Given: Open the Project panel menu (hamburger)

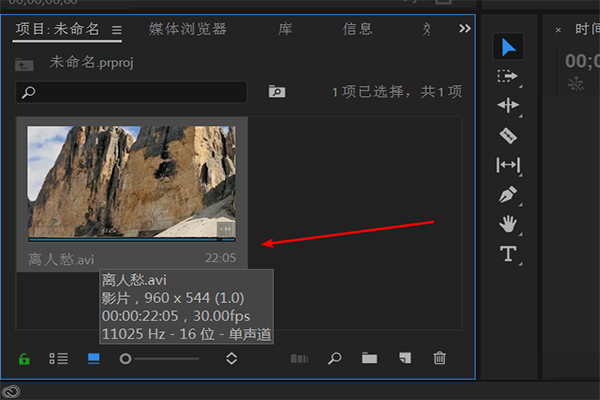Looking at the screenshot, I should [x=117, y=30].
